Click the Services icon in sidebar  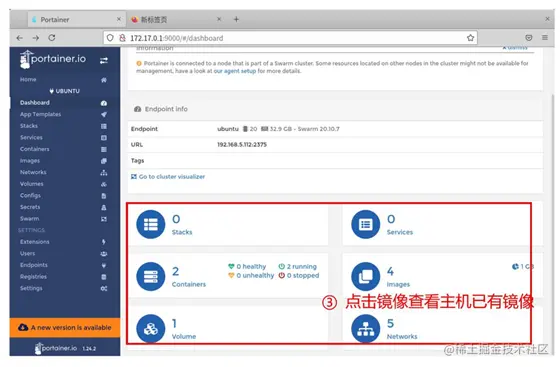point(104,138)
